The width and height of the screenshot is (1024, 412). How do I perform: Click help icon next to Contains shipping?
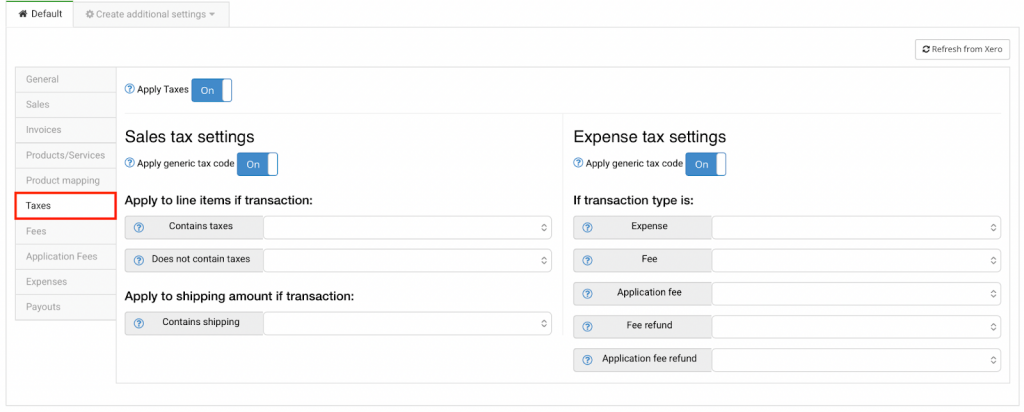[139, 323]
